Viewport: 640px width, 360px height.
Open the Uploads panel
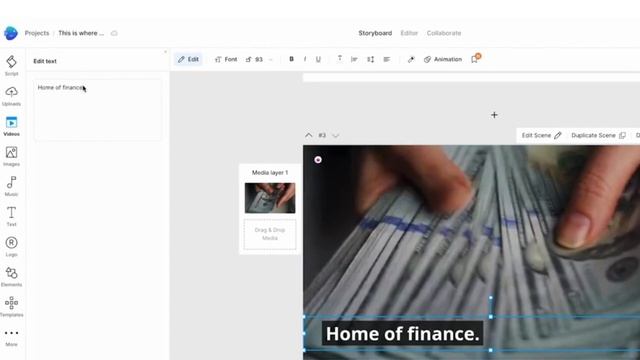11,96
